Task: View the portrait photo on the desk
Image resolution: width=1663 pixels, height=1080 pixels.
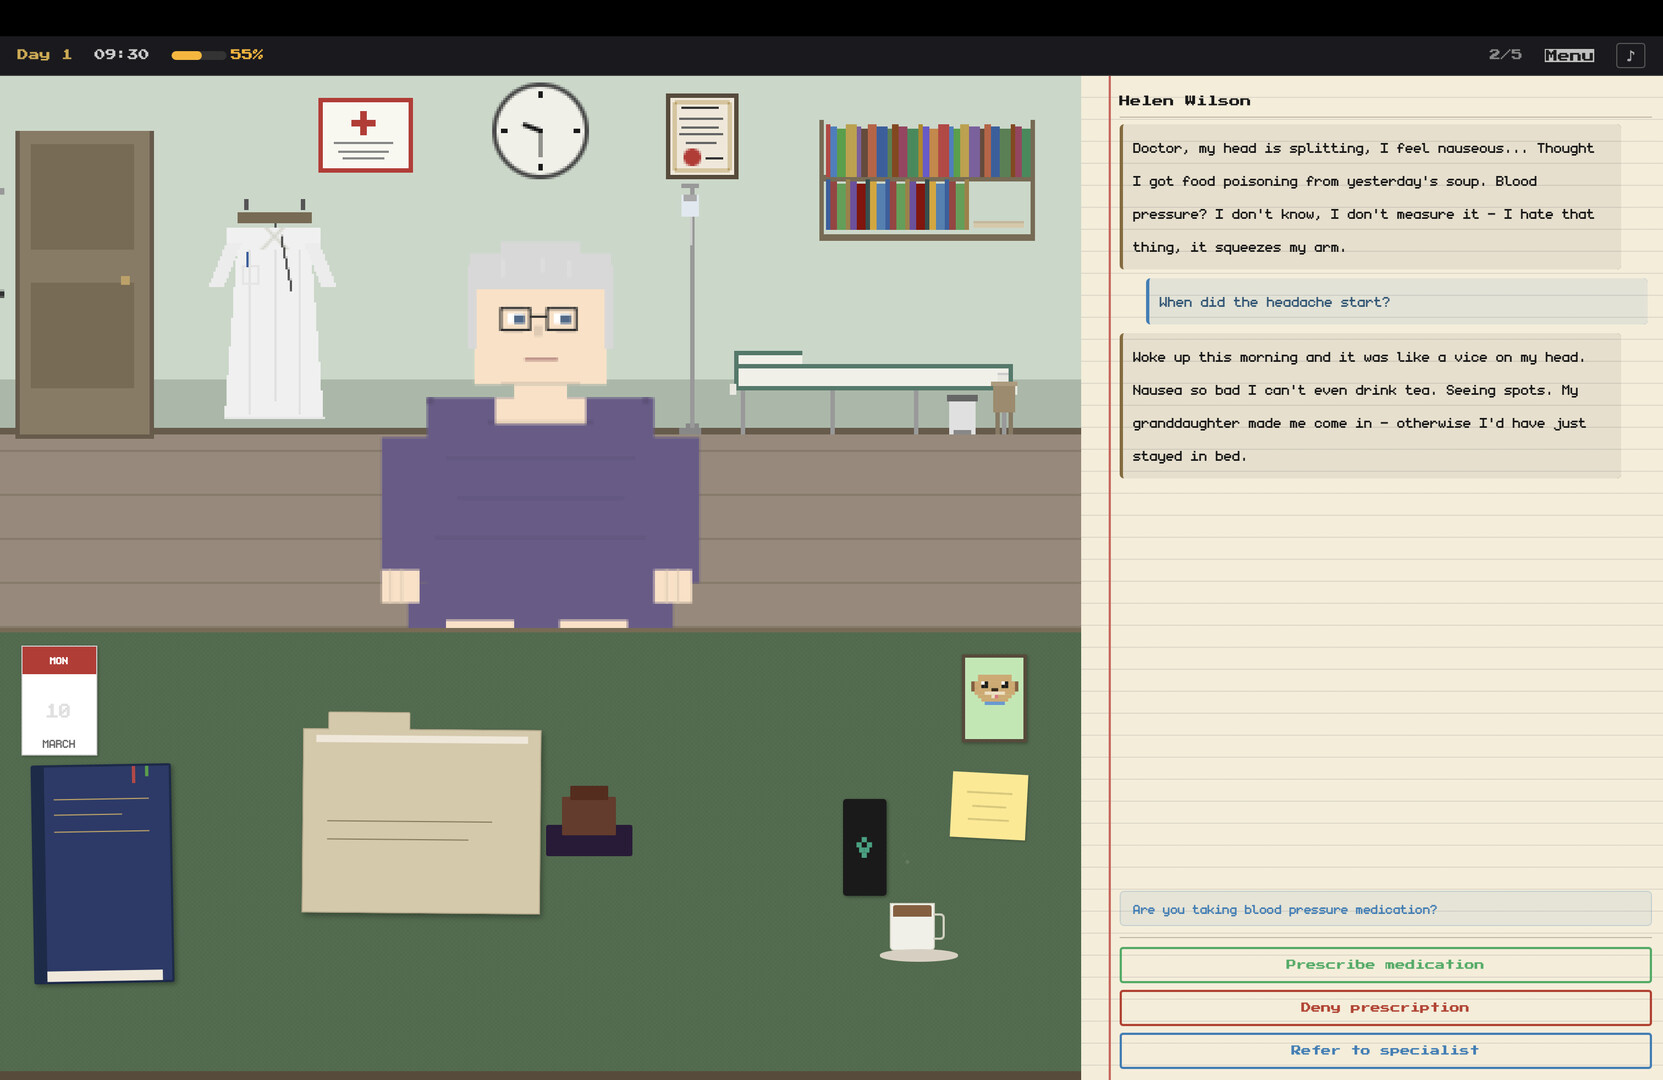Action: (993, 698)
